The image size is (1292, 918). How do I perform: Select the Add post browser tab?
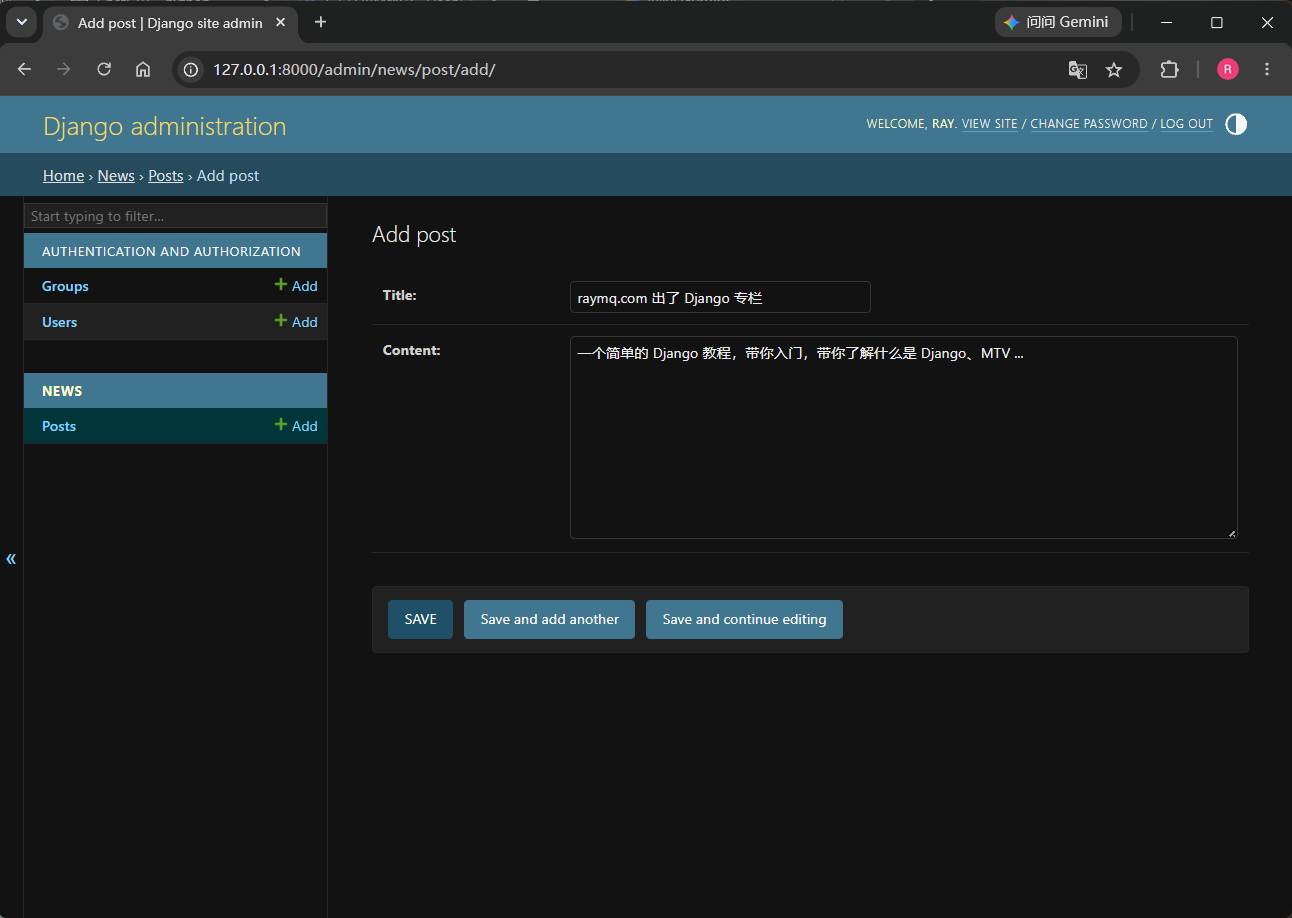click(x=170, y=23)
